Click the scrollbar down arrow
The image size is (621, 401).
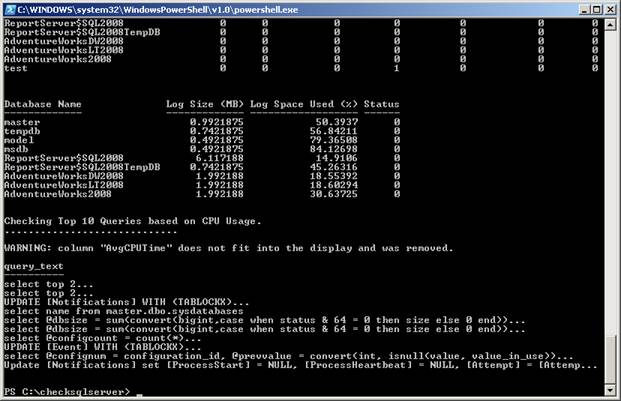pos(610,390)
